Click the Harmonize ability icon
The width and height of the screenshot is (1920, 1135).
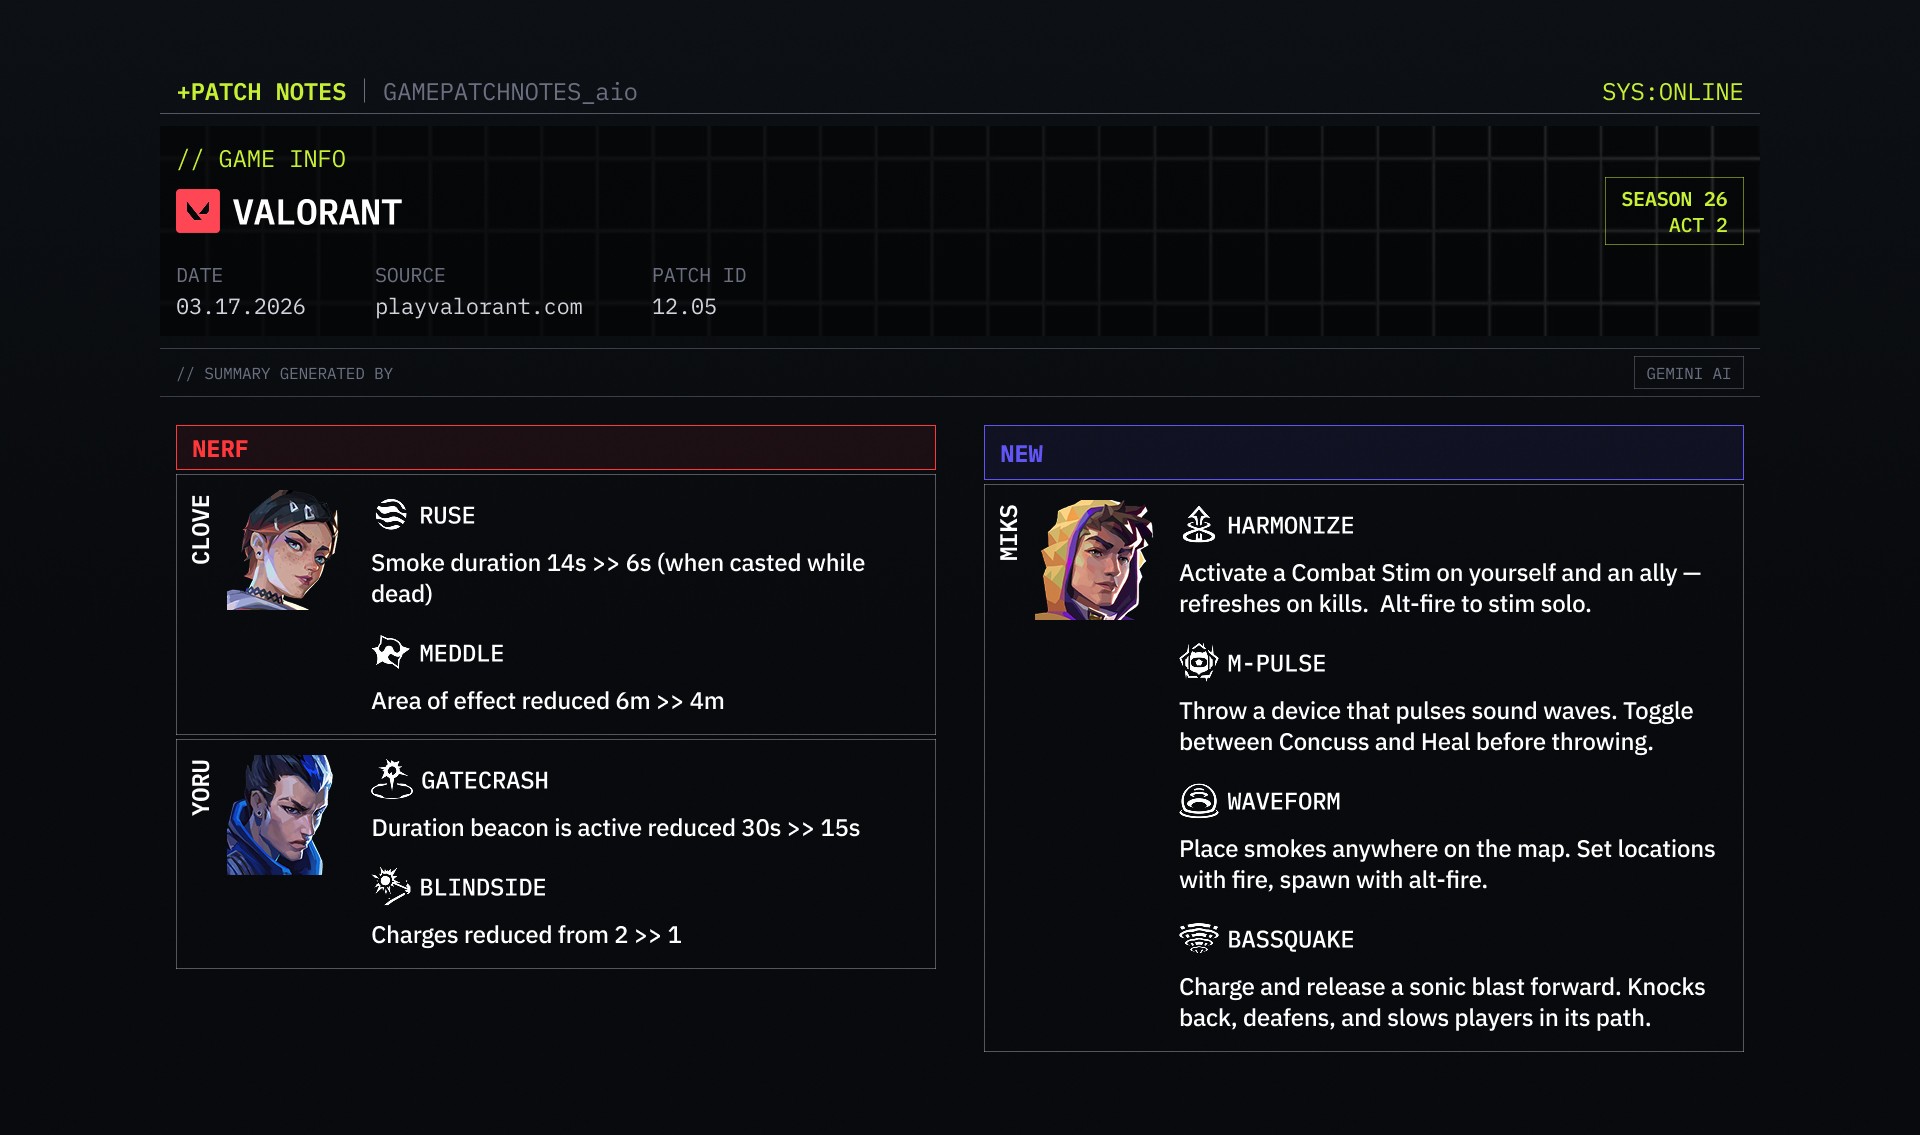coord(1198,525)
